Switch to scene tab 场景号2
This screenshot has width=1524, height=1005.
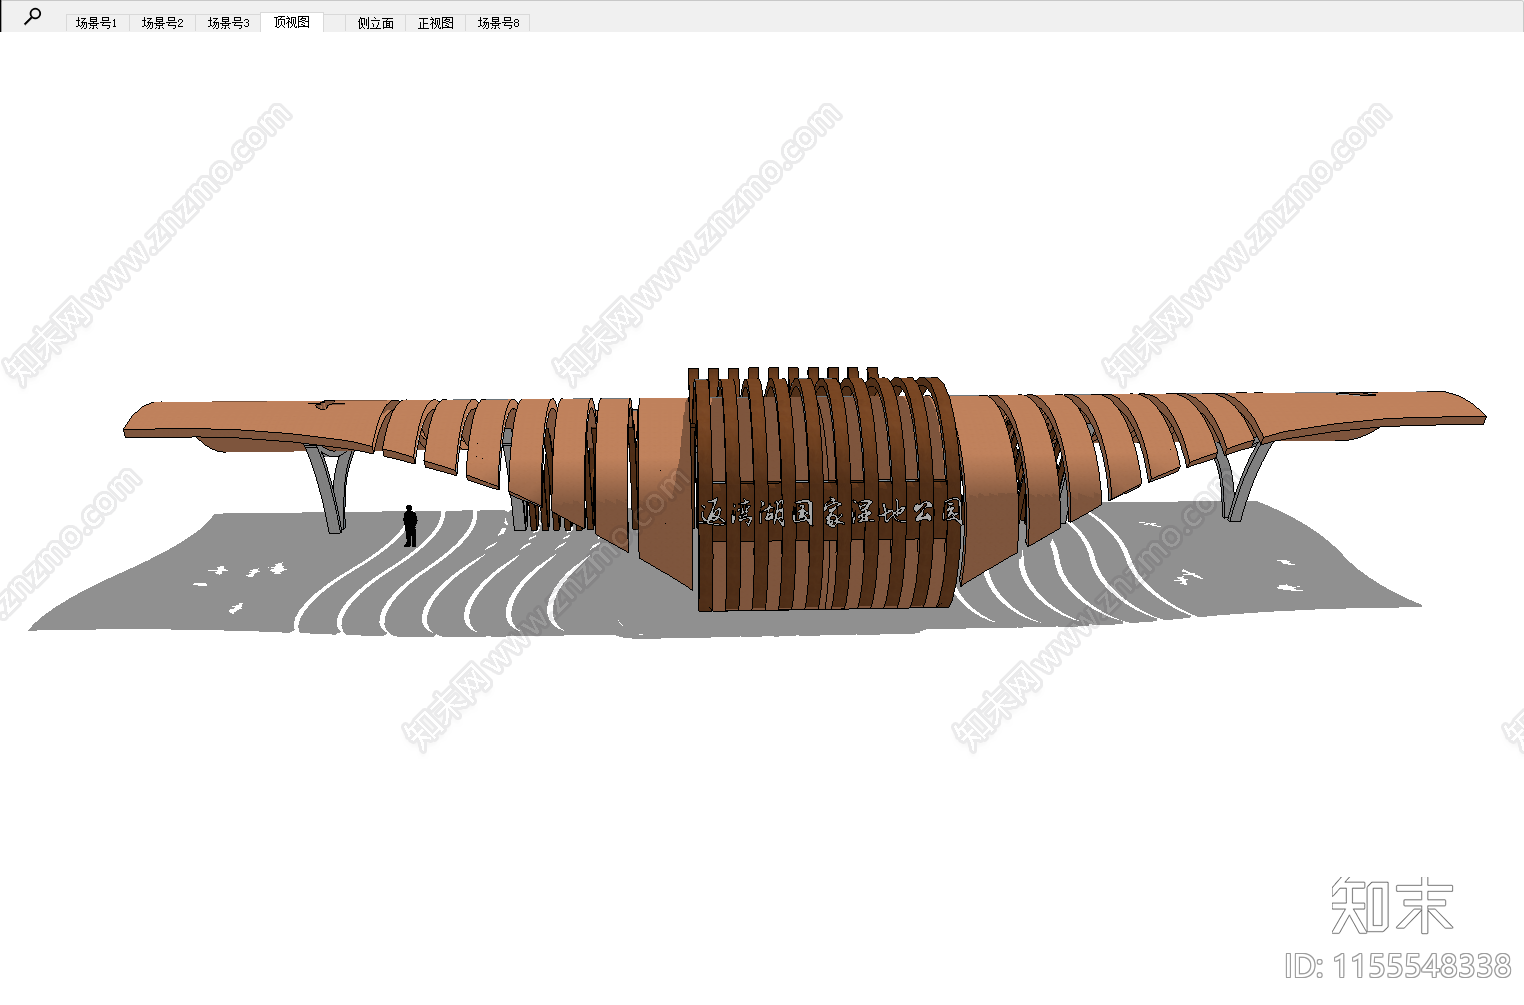(x=162, y=23)
